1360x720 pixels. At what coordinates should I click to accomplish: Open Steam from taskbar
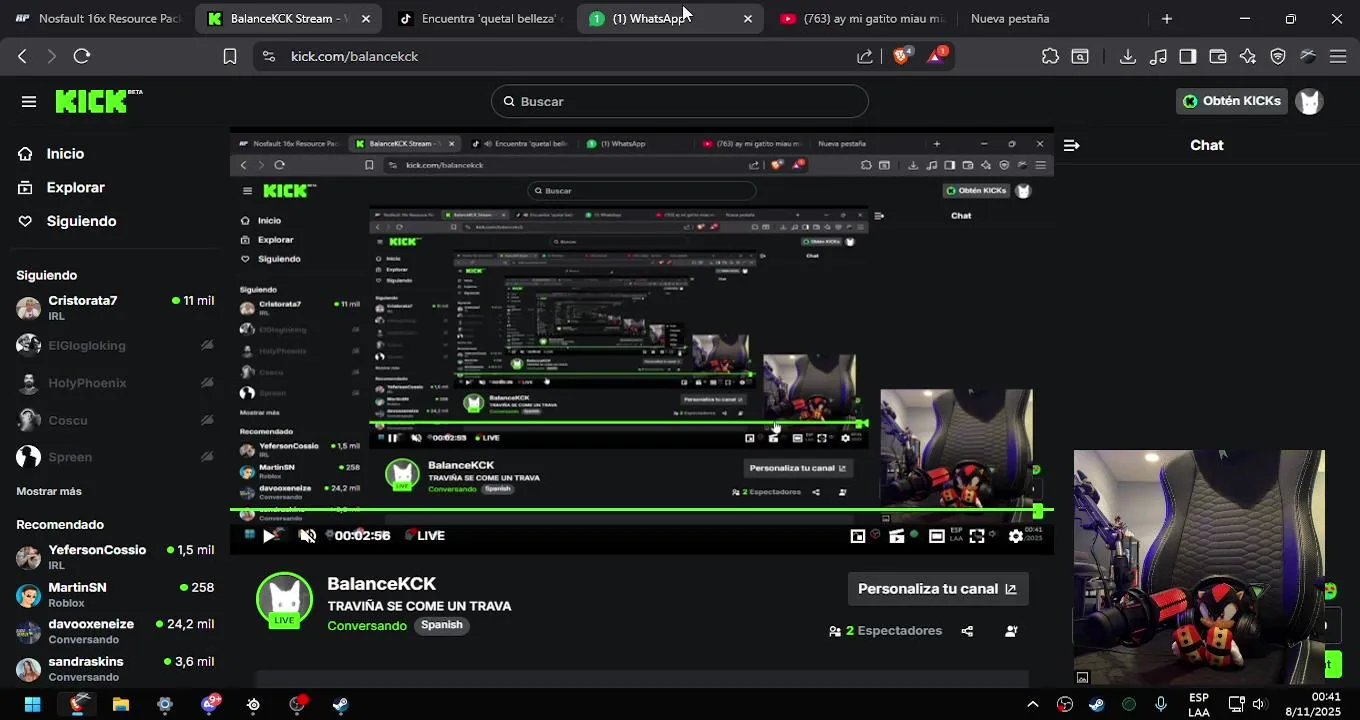coord(341,704)
